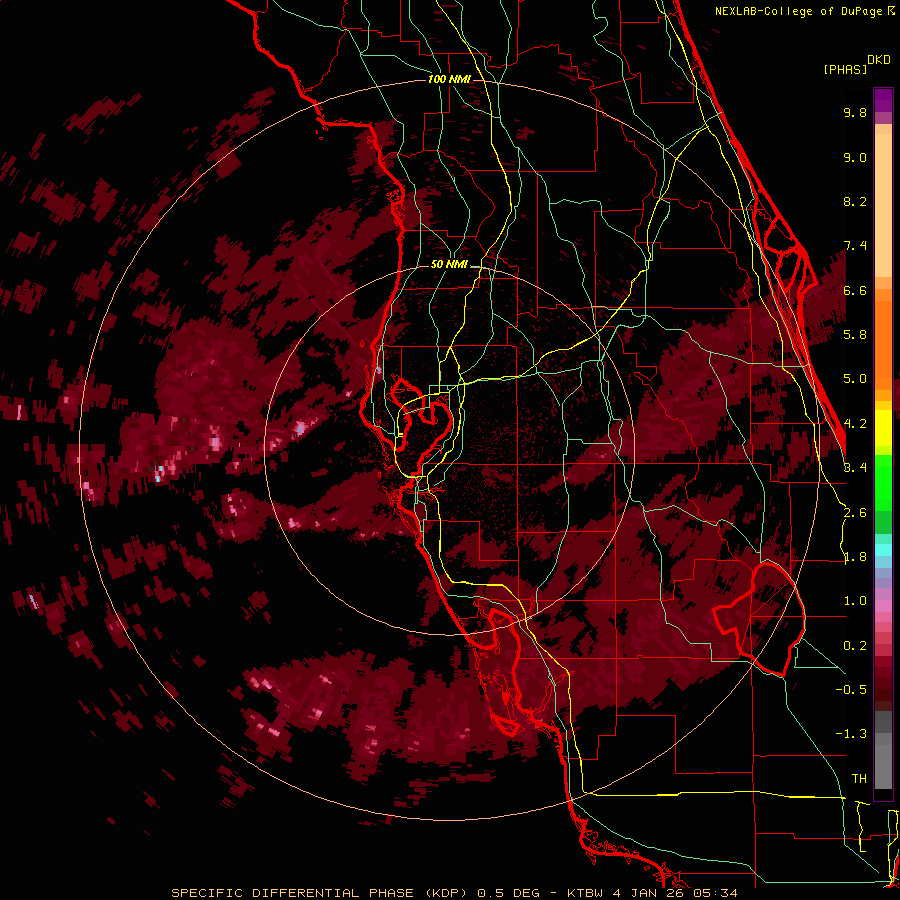Click the 1.0 scale value
This screenshot has height=900, width=900.
tap(855, 601)
